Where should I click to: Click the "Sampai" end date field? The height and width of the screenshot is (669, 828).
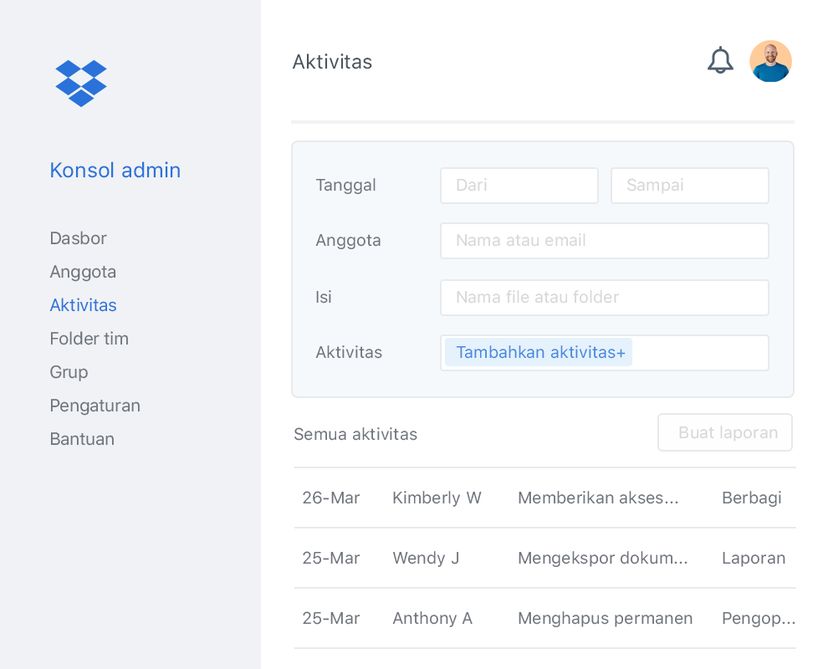click(x=689, y=185)
